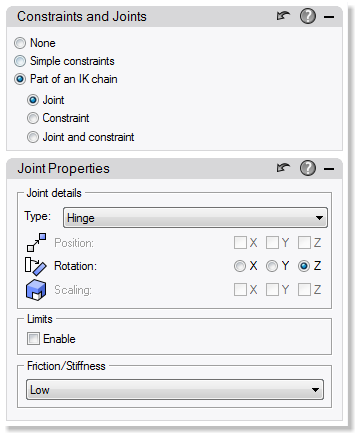The width and height of the screenshot is (360, 438).
Task: Click the reset arrow in Joint Properties
Action: [283, 168]
